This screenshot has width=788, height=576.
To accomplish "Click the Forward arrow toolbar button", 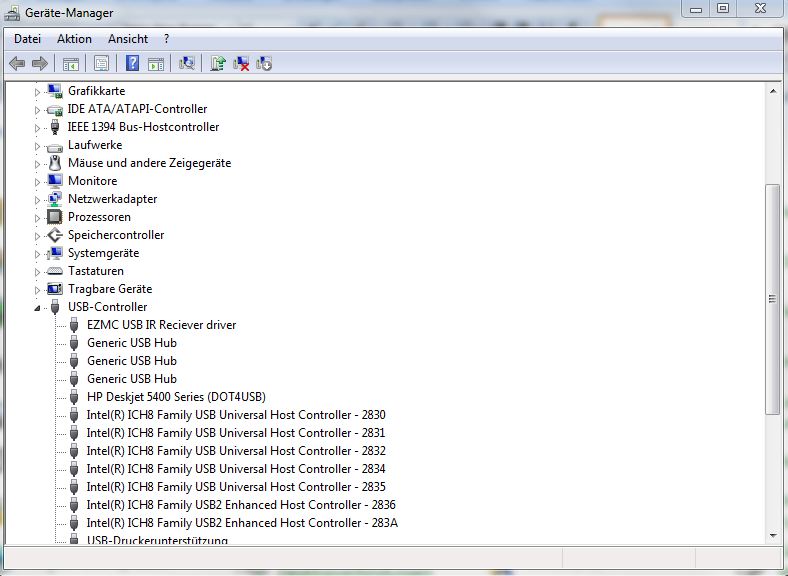I will click(40, 64).
